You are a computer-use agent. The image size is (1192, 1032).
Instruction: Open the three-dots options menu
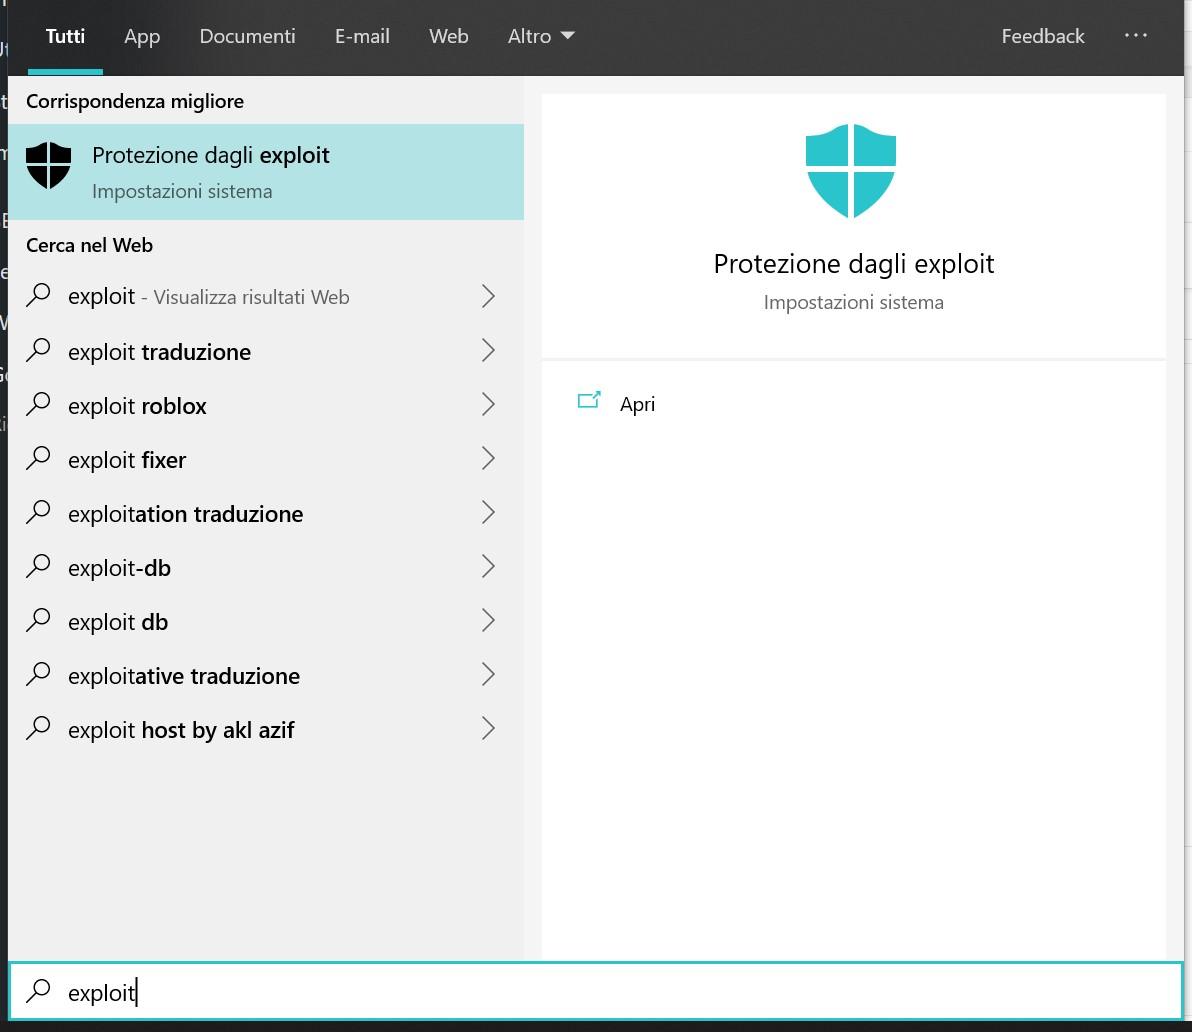pos(1136,35)
